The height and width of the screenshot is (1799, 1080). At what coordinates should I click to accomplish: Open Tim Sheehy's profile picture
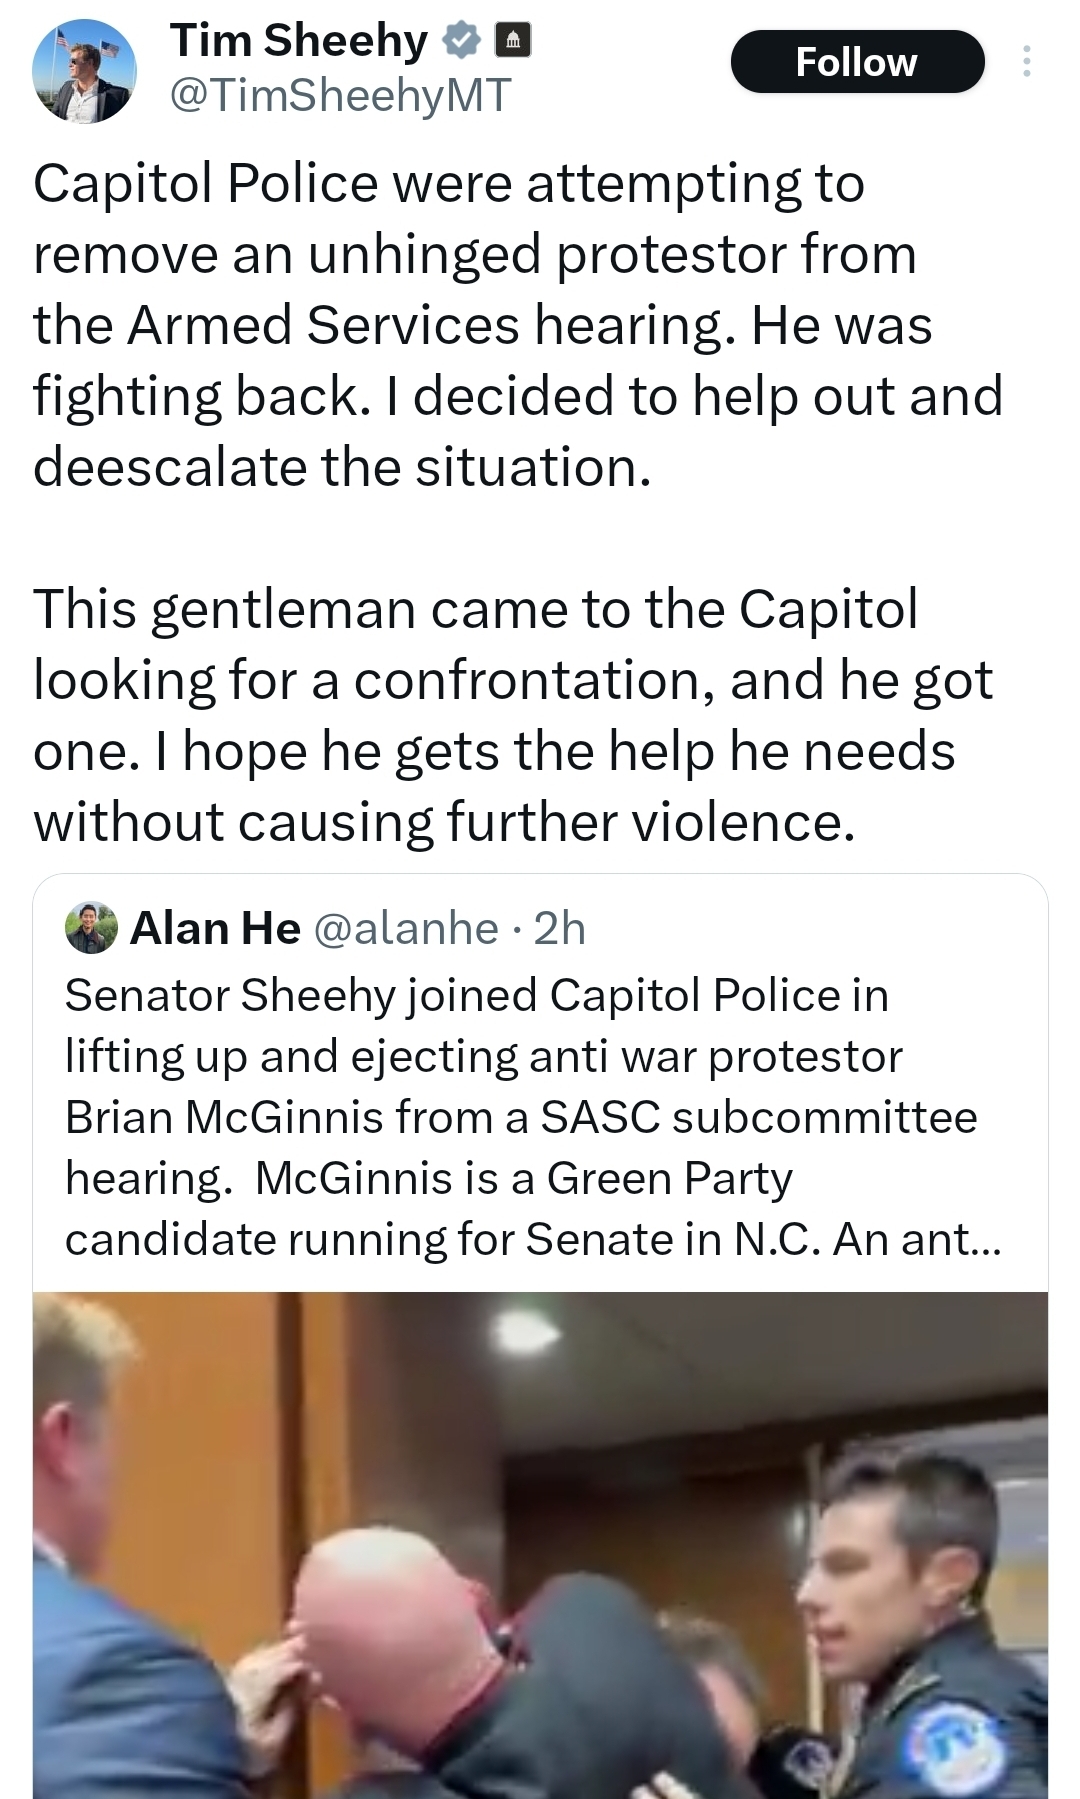(x=85, y=73)
